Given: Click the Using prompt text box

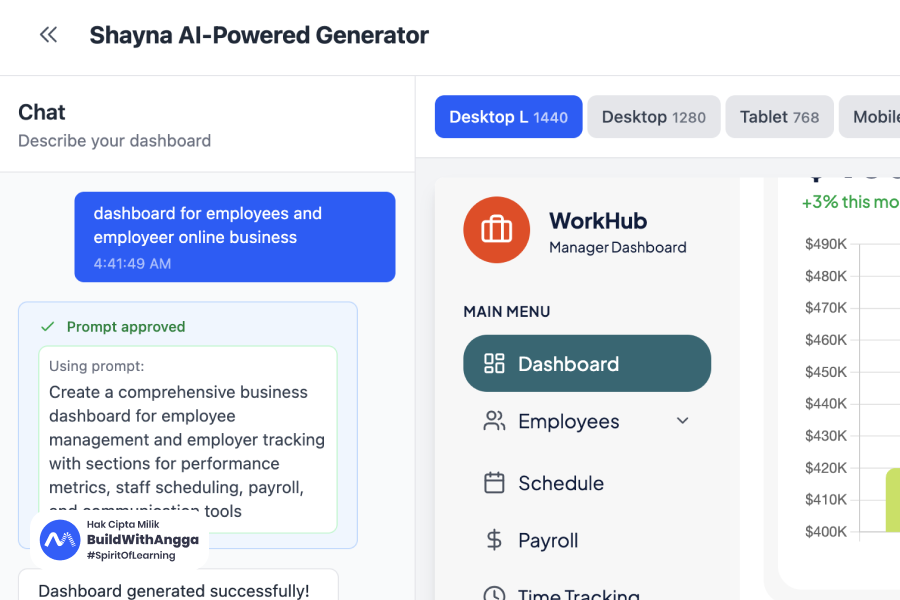Looking at the screenshot, I should coord(188,440).
